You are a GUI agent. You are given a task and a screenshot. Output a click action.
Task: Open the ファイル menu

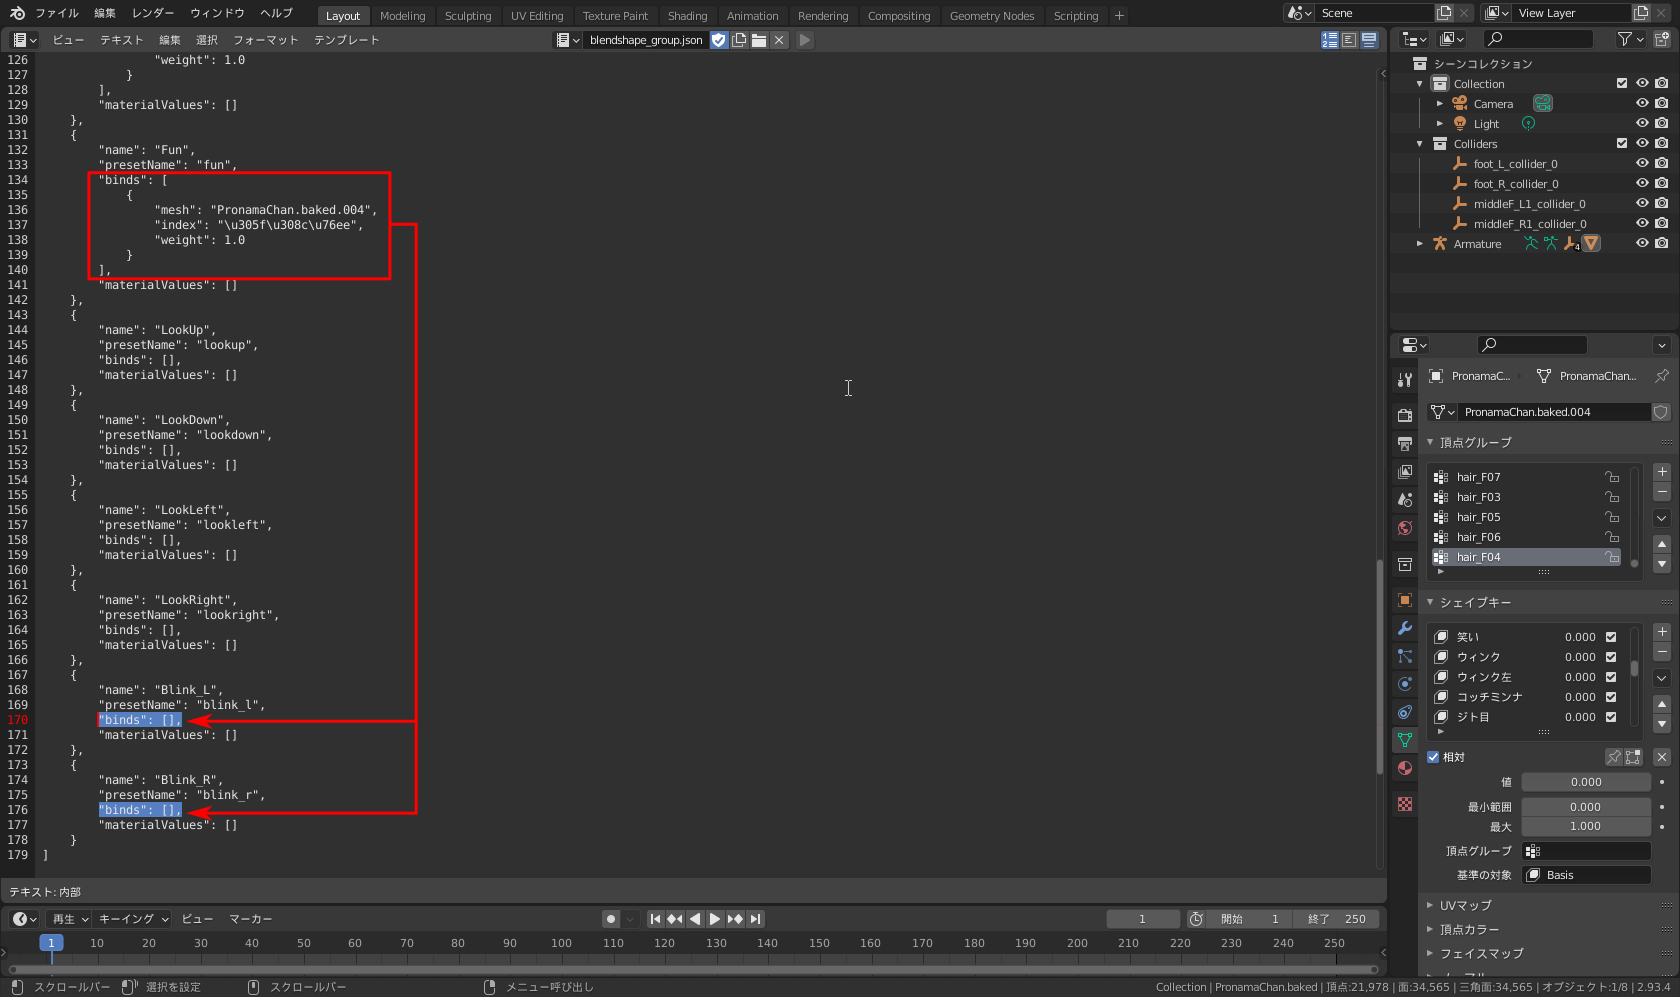[57, 13]
